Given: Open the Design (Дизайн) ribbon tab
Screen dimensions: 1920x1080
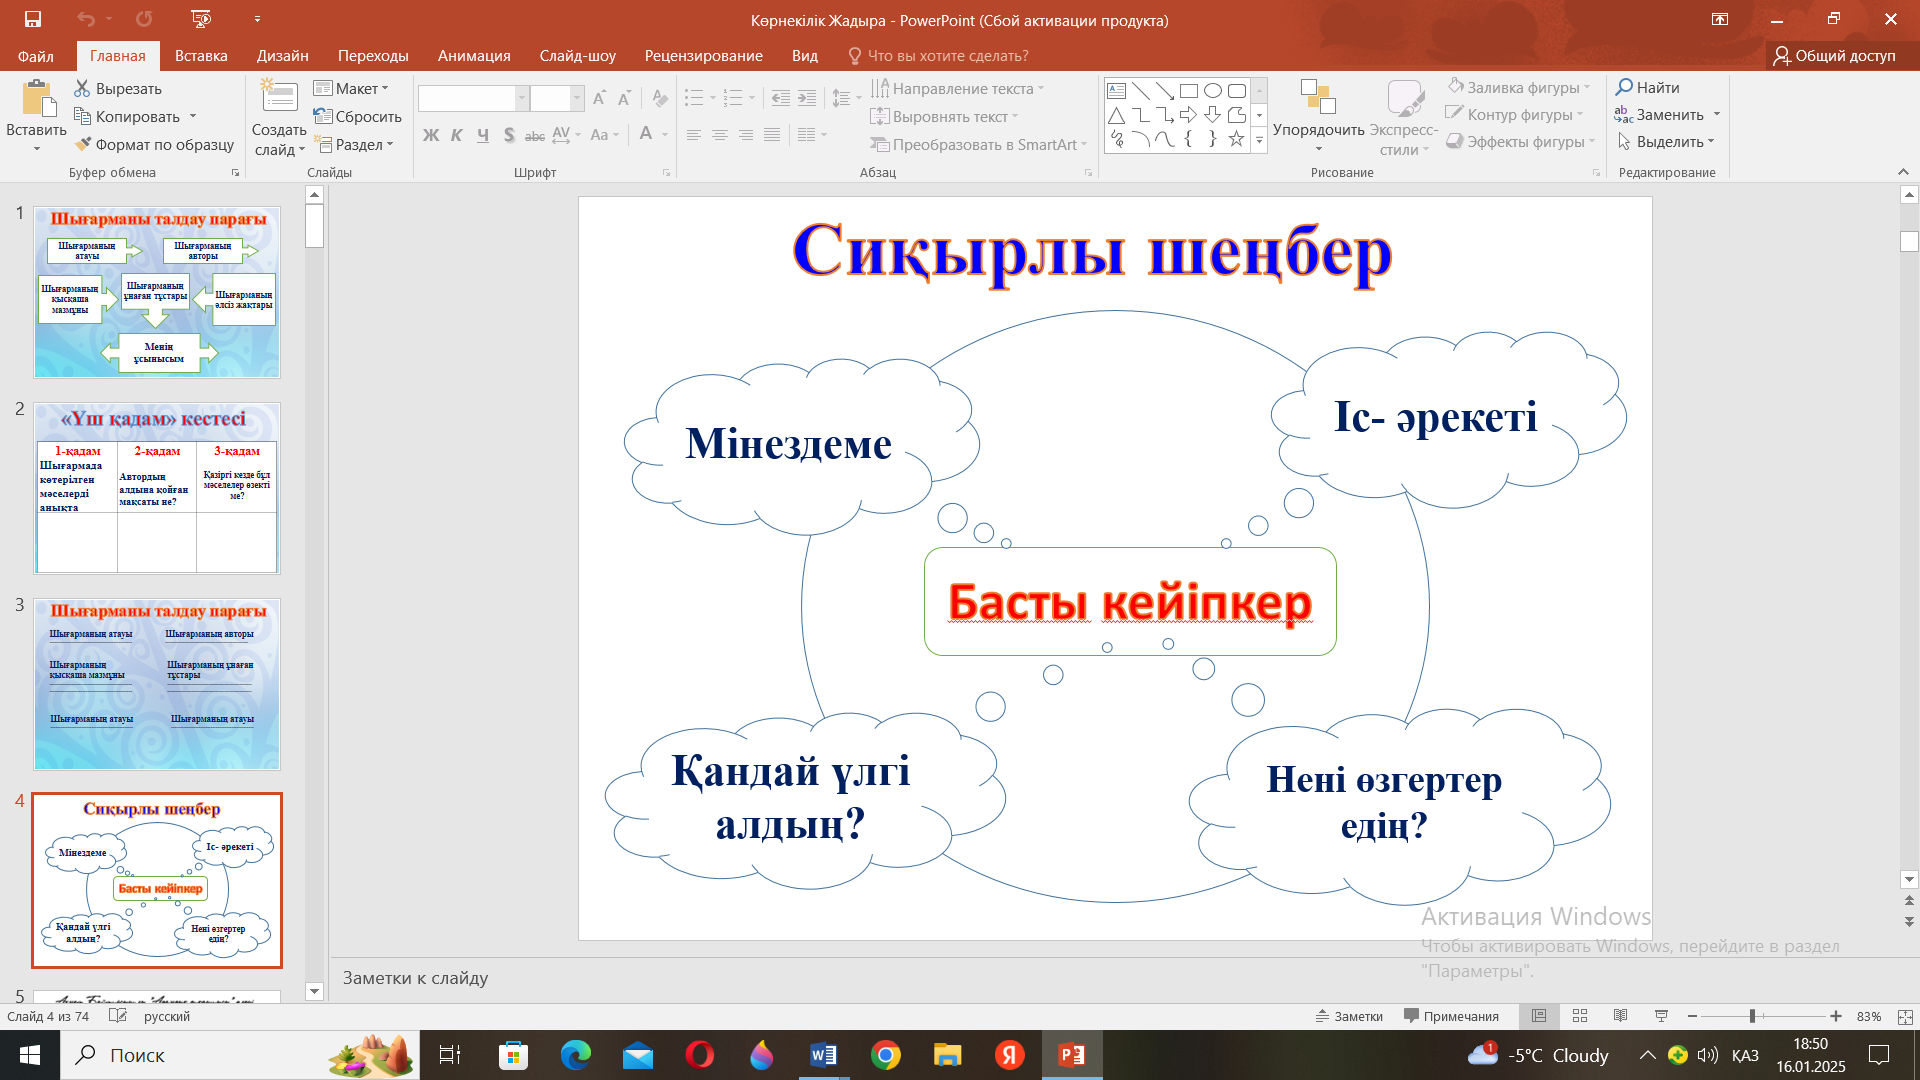Looking at the screenshot, I should click(x=282, y=56).
